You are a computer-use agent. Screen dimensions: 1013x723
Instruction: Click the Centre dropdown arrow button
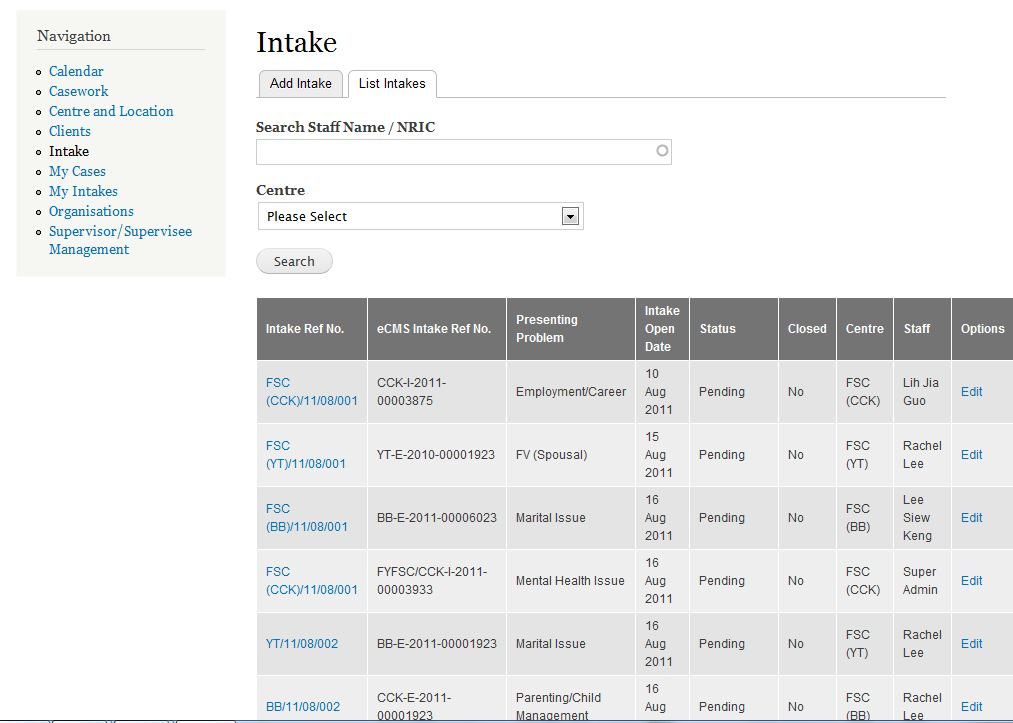(x=570, y=216)
